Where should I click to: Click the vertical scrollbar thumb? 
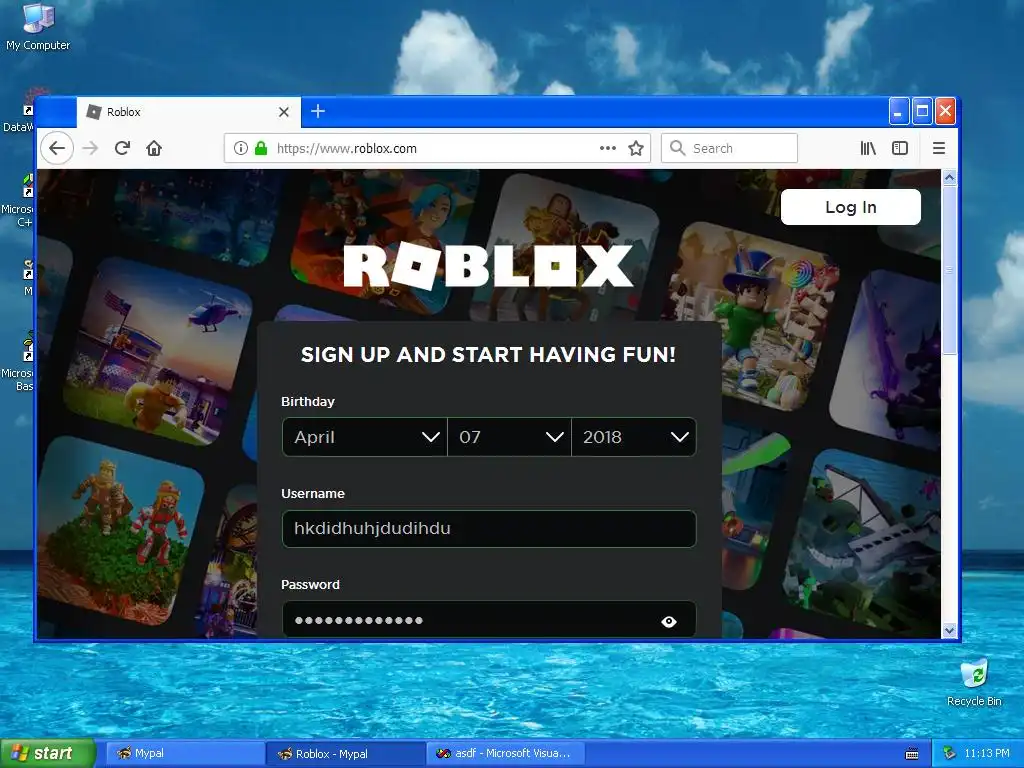pyautogui.click(x=950, y=270)
